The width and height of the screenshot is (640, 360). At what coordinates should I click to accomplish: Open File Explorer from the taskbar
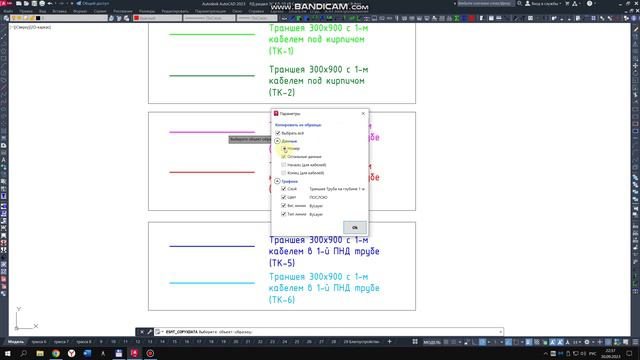pyautogui.click(x=40, y=353)
